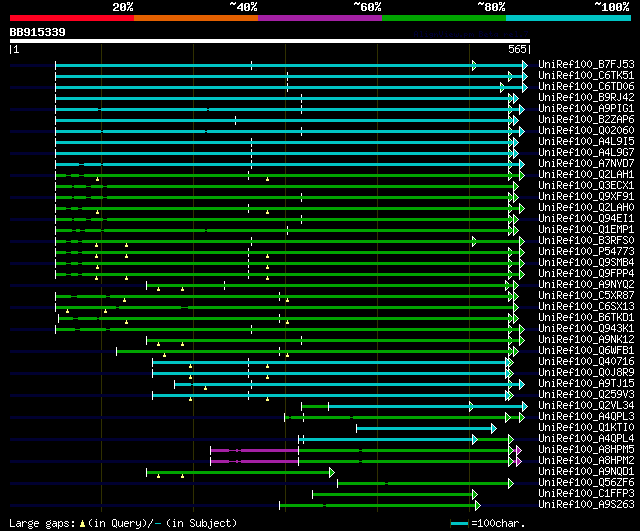Viewport: 640px width, 531px height.
Task: Click the UniRef100_C1FFP3 label
Action: click(x=586, y=494)
